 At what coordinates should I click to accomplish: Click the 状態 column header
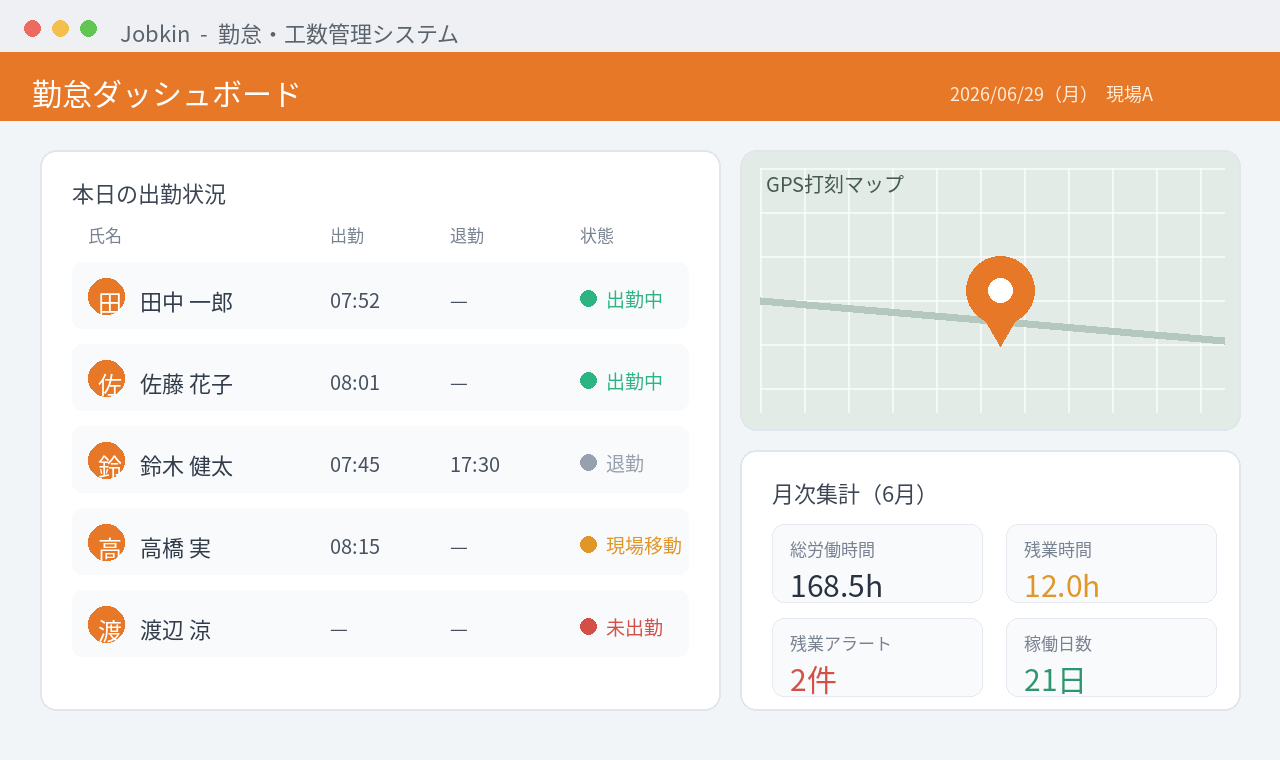(x=597, y=236)
